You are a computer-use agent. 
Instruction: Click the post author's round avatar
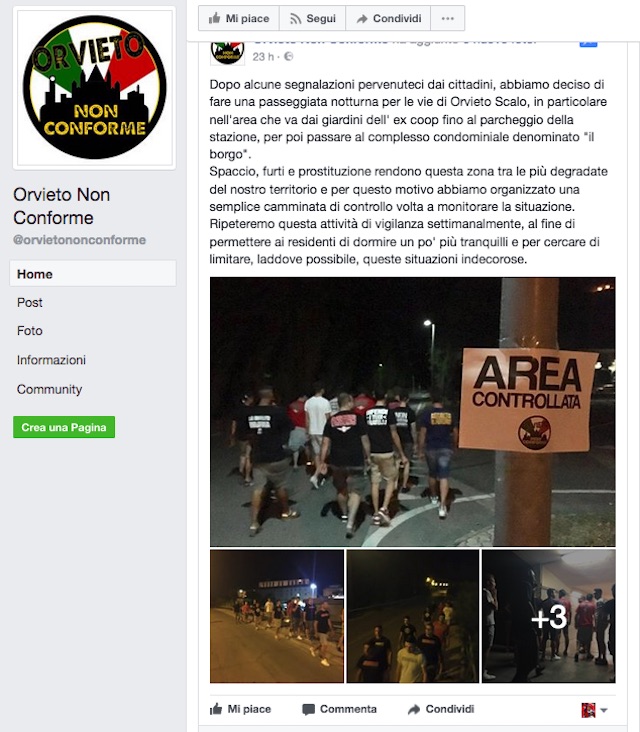point(227,51)
